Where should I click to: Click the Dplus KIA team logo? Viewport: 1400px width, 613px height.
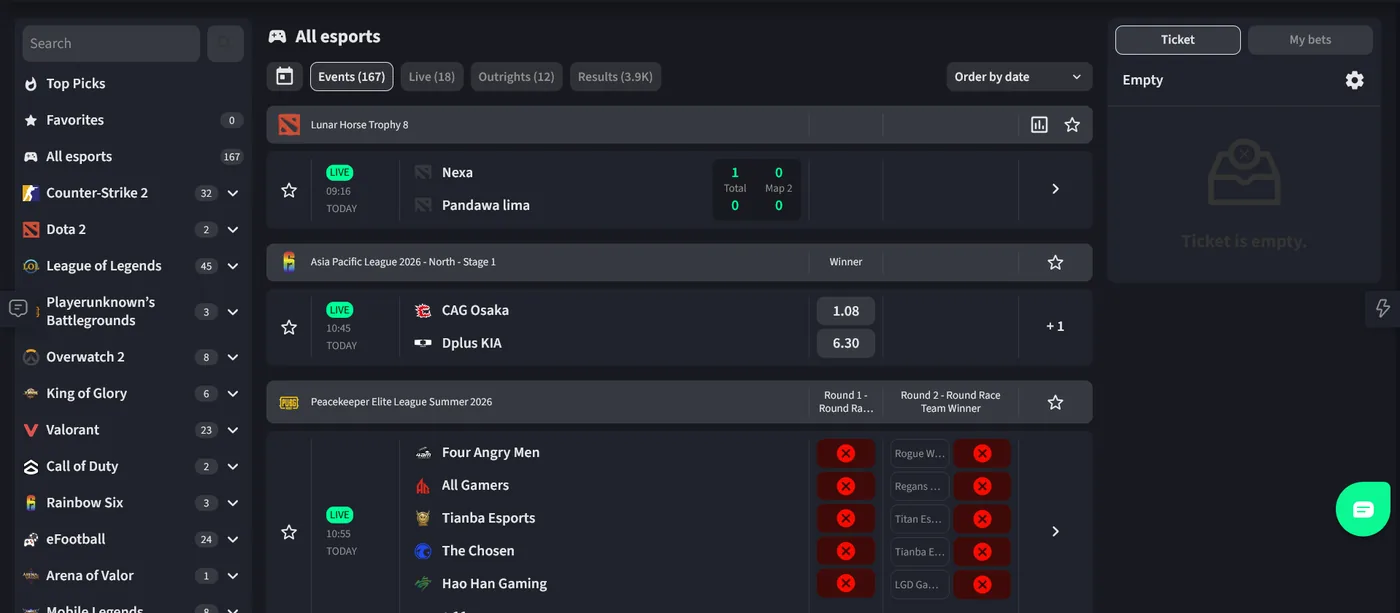click(x=423, y=343)
